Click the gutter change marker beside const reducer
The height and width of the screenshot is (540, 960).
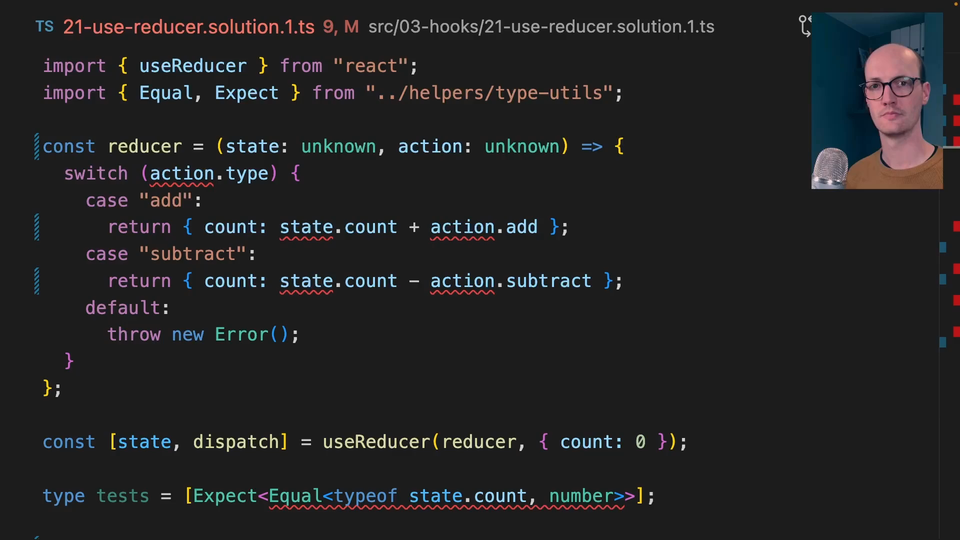[x=37, y=147]
